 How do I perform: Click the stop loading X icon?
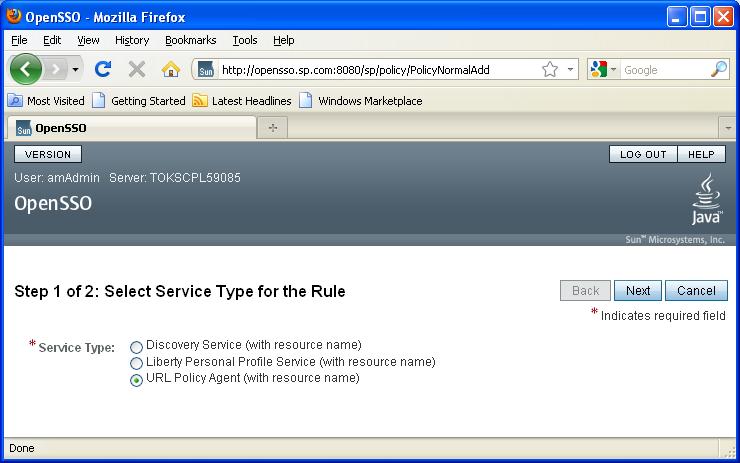[137, 69]
